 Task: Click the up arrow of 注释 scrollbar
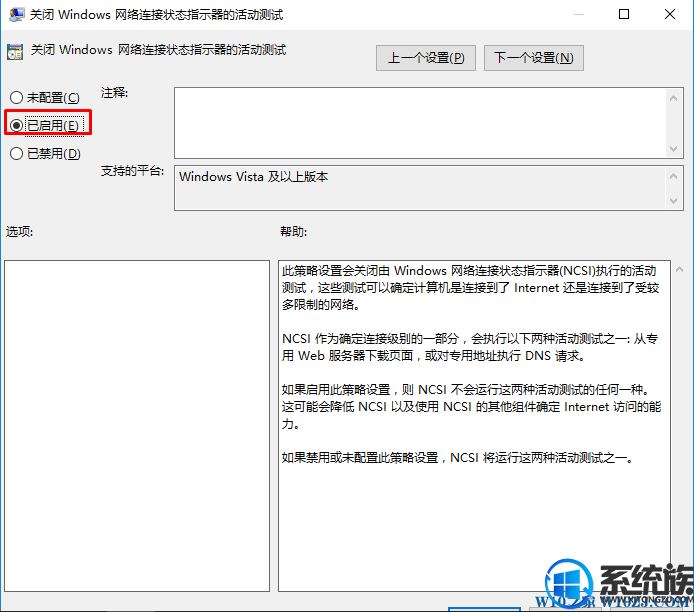tap(674, 98)
